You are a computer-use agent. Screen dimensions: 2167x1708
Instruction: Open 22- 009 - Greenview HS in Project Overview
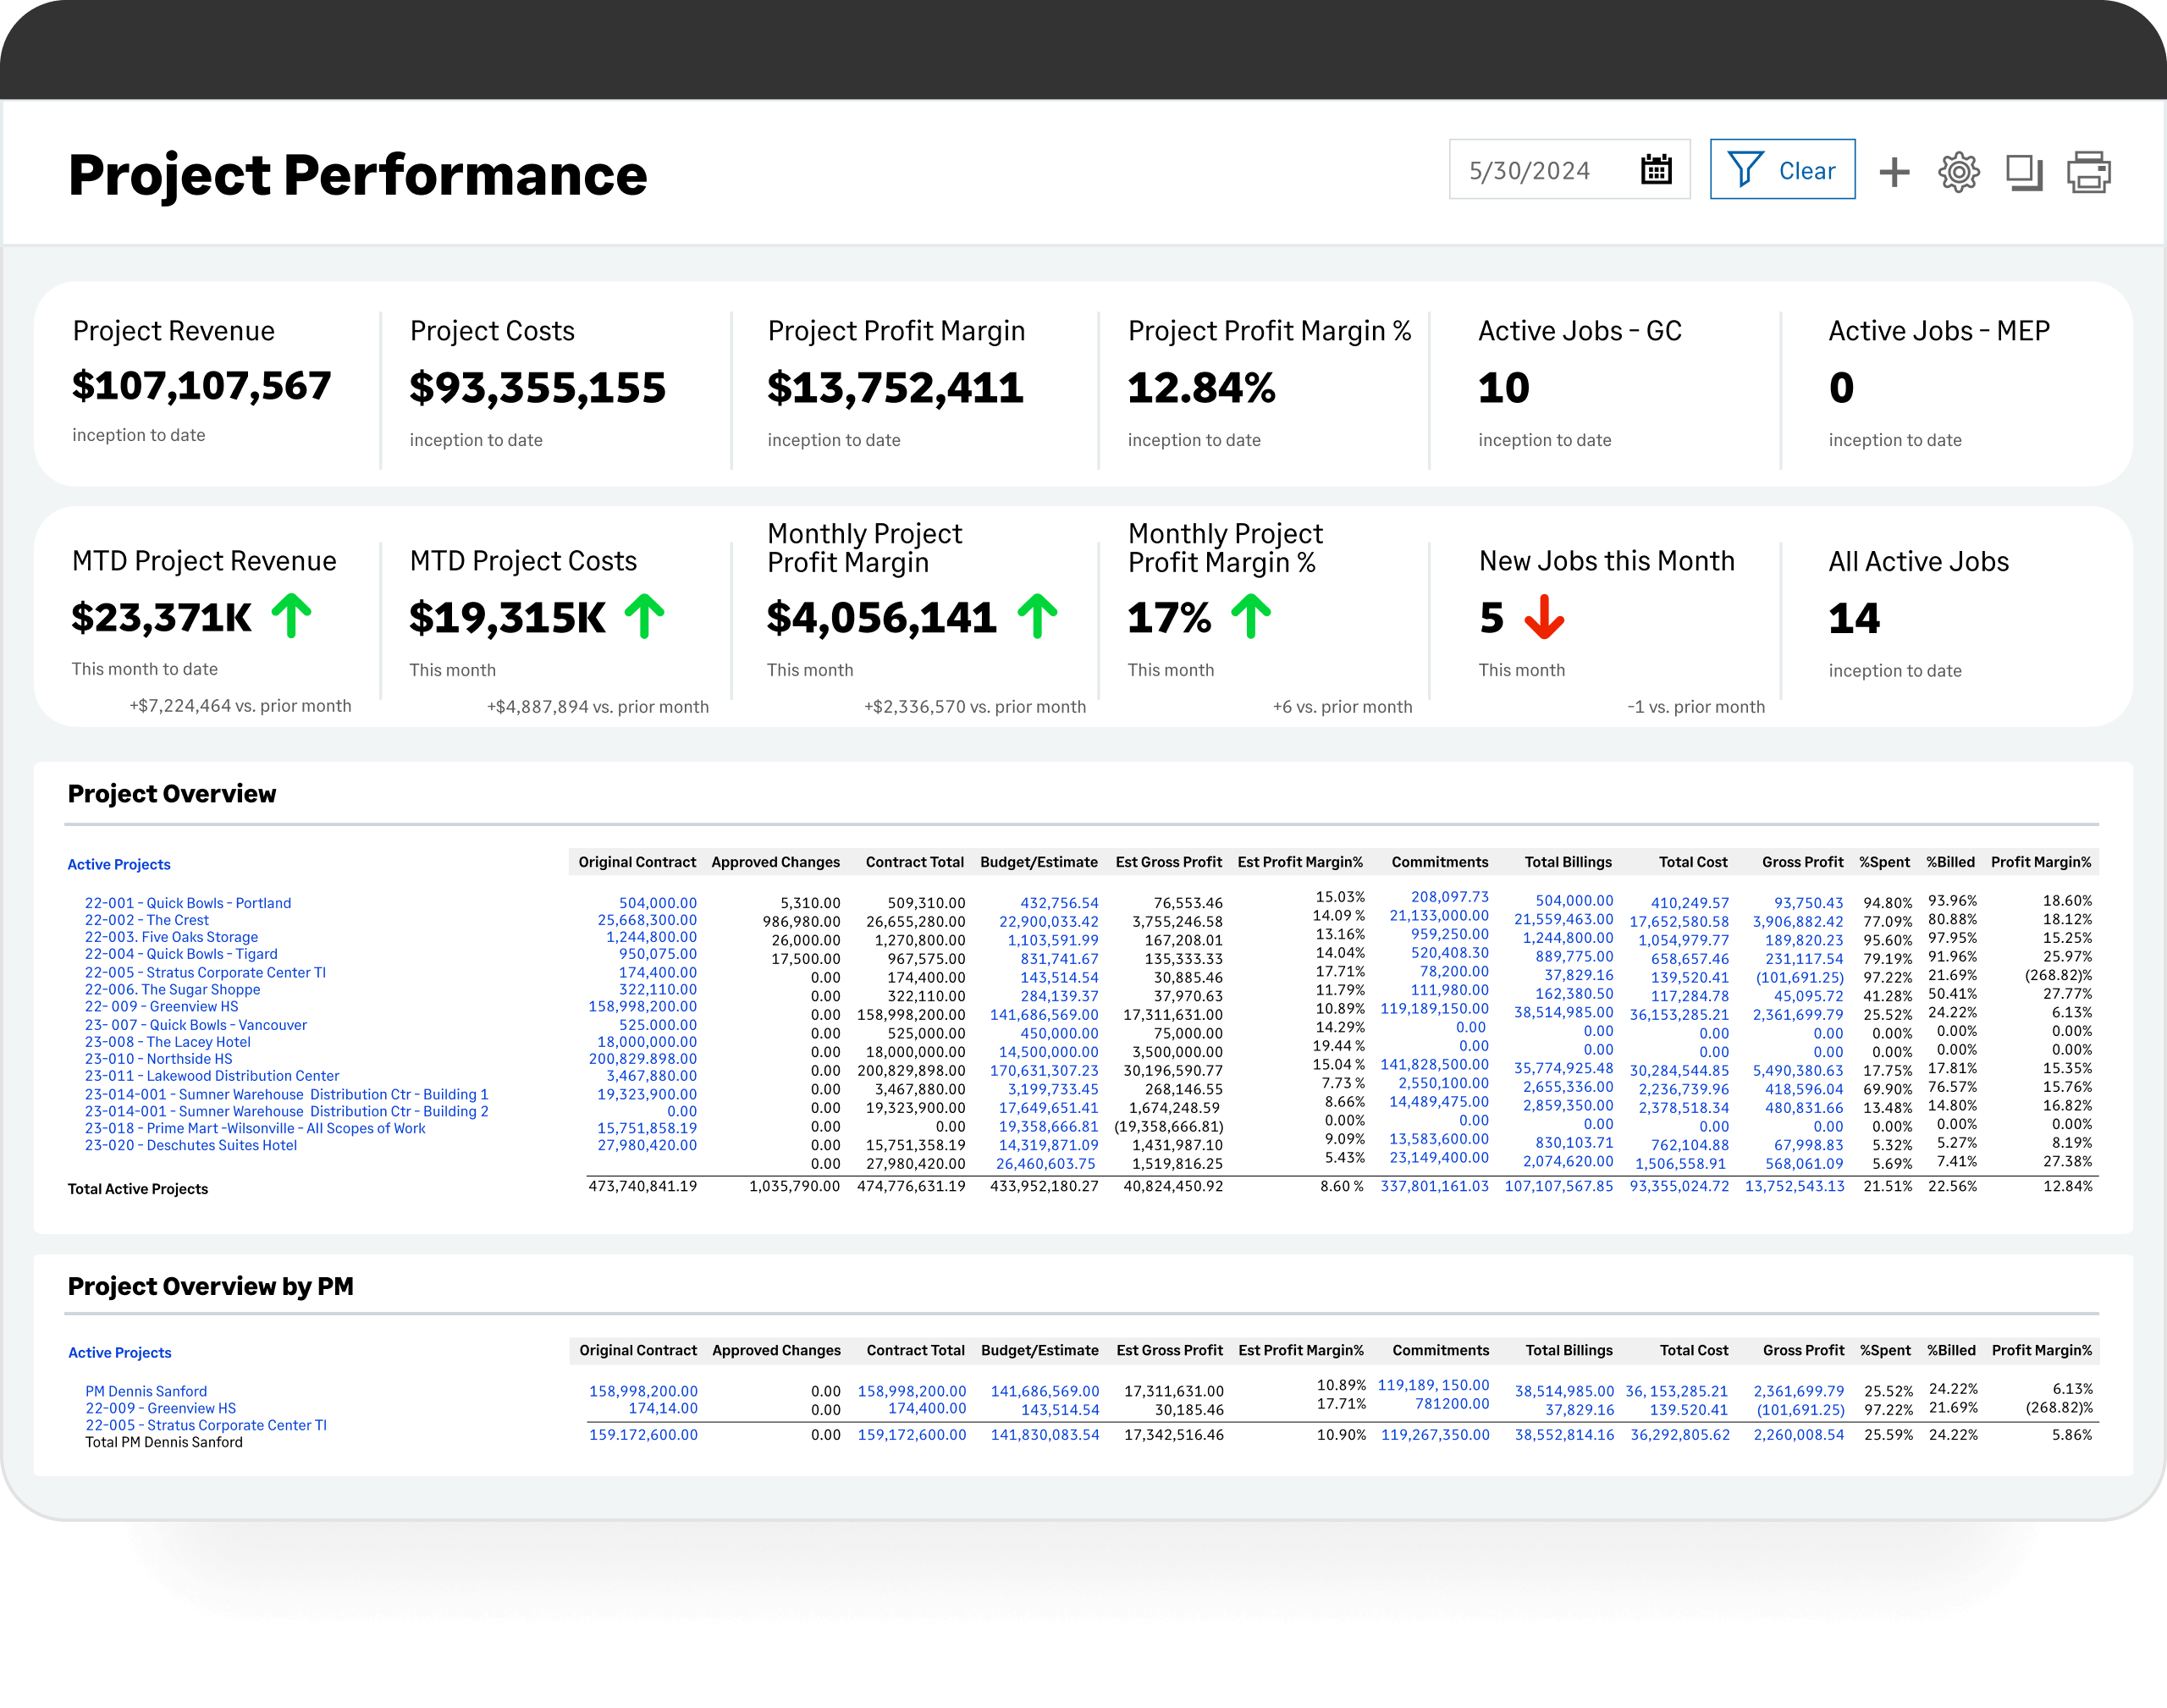pyautogui.click(x=161, y=1006)
